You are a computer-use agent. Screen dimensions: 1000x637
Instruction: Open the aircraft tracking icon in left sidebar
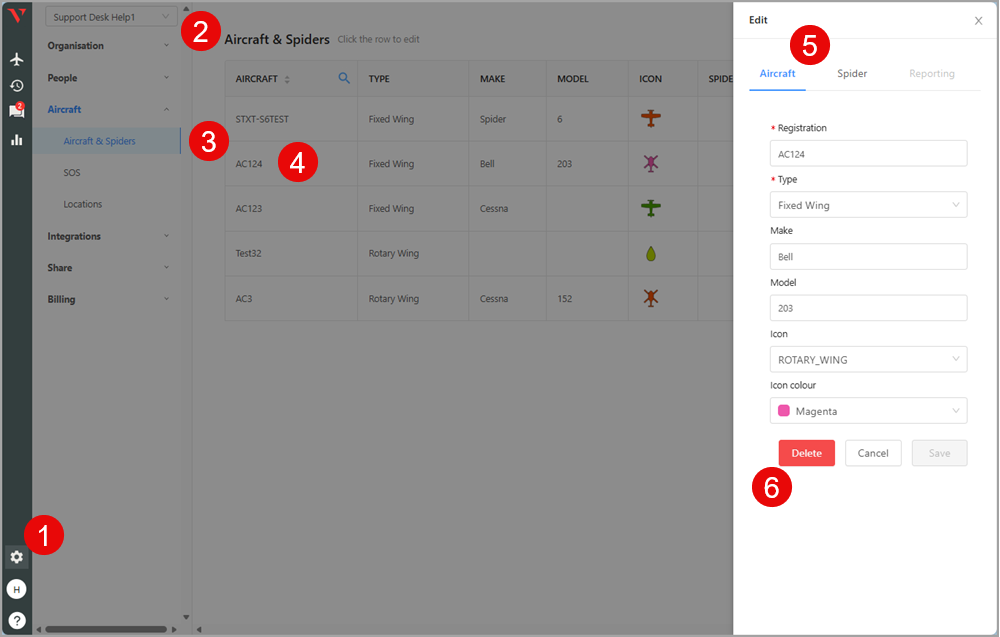point(16,59)
